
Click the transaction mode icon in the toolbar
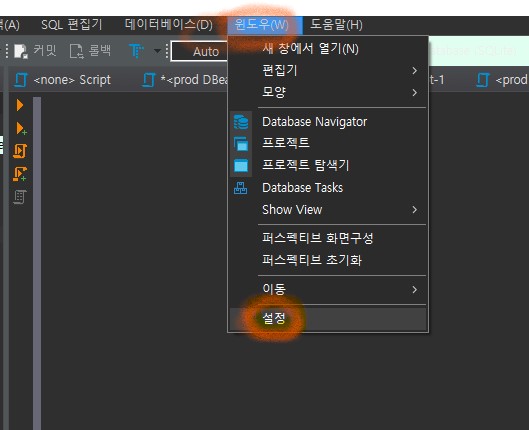136,51
